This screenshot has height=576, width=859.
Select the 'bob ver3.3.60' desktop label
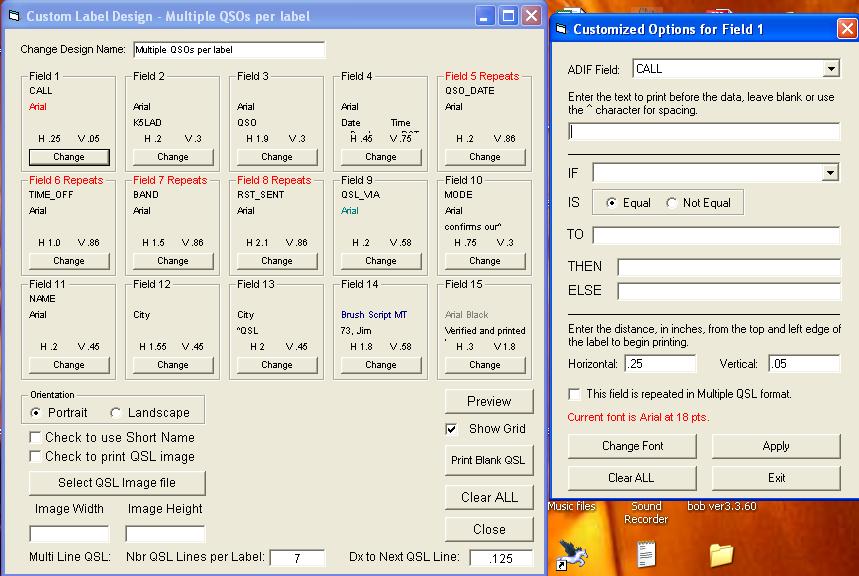(722, 506)
